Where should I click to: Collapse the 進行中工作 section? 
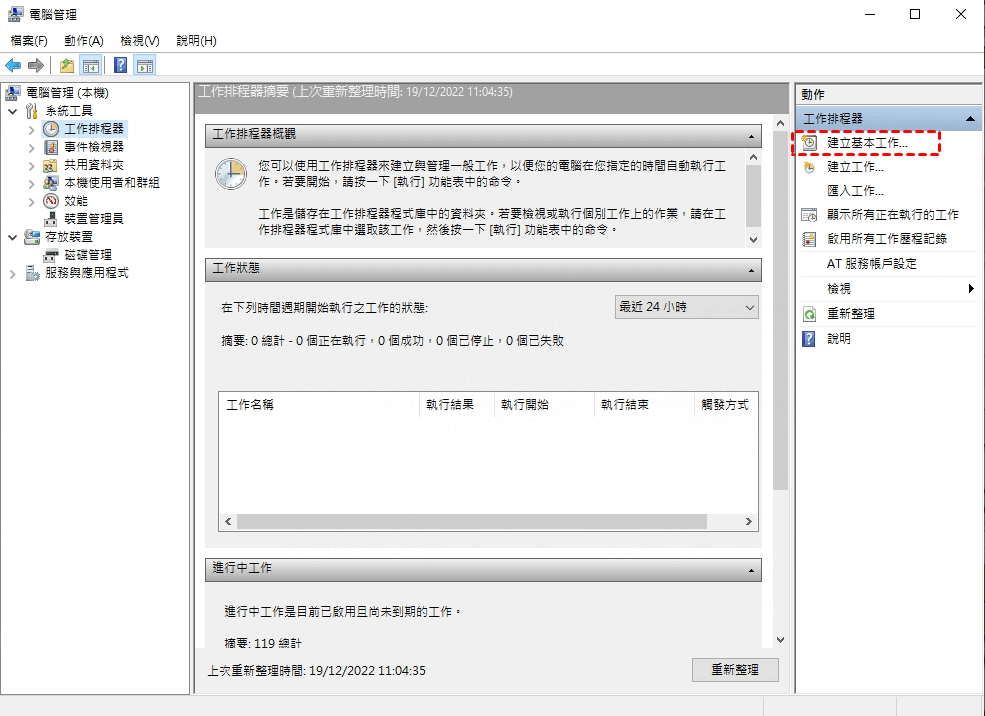[751, 571]
